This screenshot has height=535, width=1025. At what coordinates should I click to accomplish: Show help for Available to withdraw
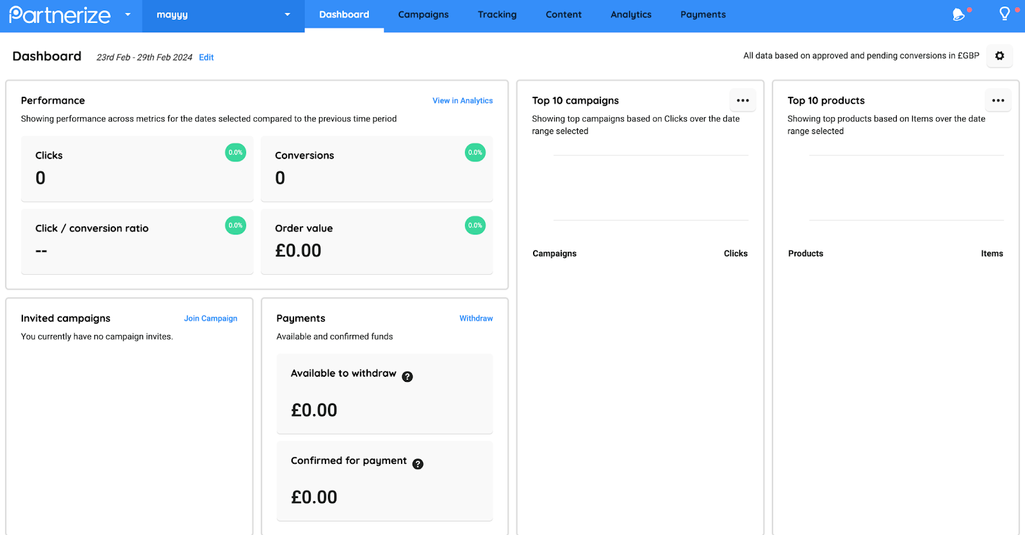point(407,377)
